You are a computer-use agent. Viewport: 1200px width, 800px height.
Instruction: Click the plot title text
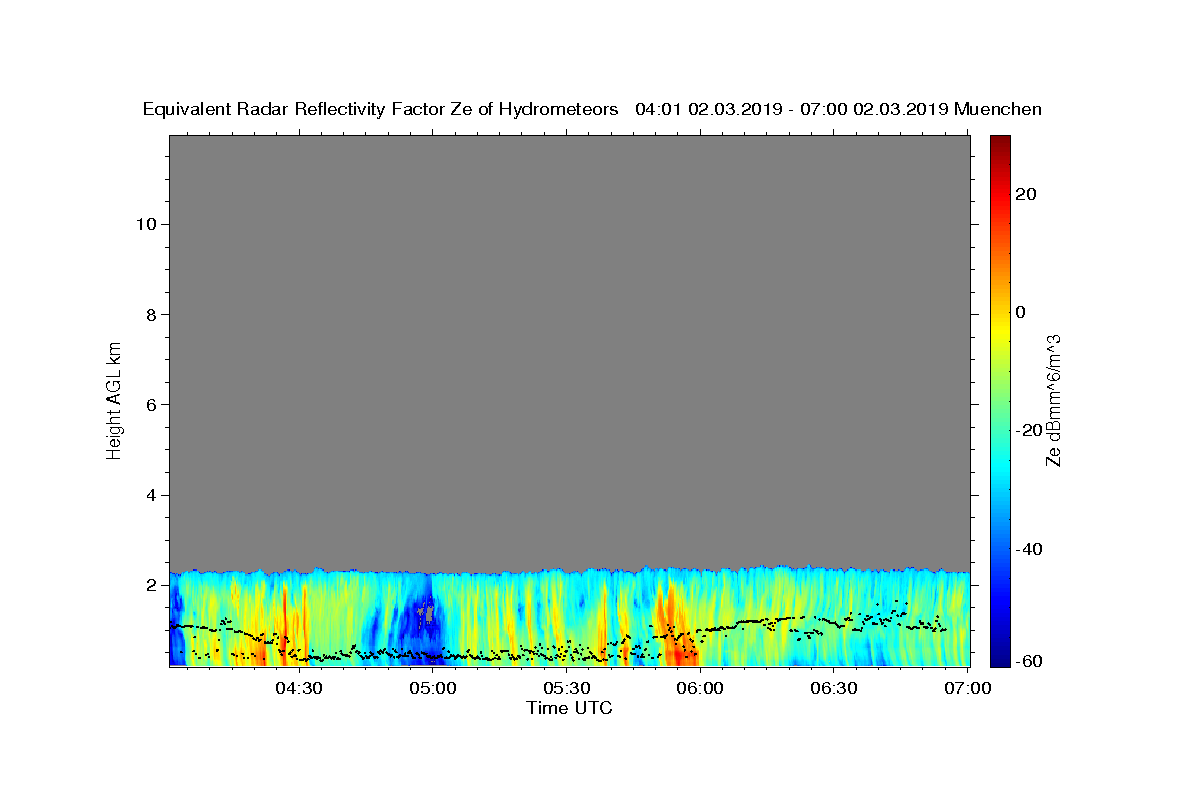click(592, 109)
